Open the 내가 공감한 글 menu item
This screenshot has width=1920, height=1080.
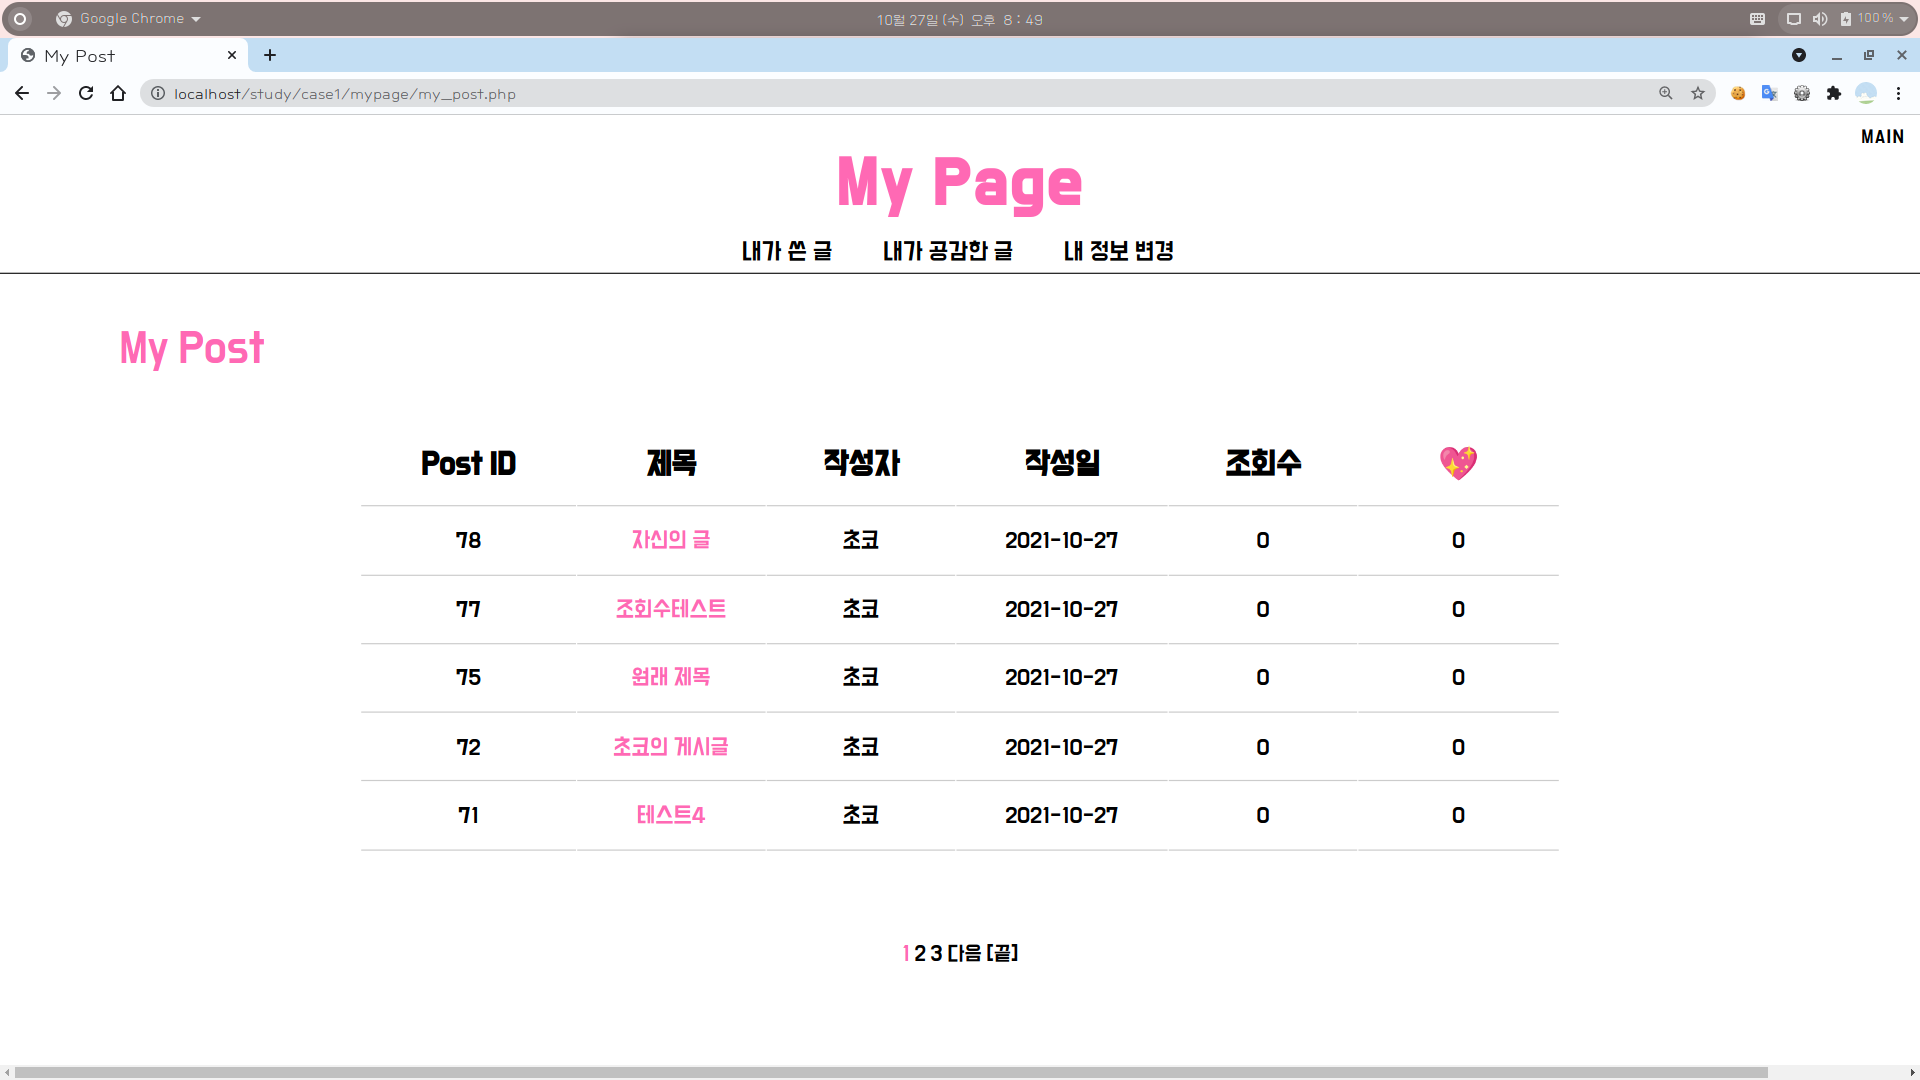tap(947, 251)
